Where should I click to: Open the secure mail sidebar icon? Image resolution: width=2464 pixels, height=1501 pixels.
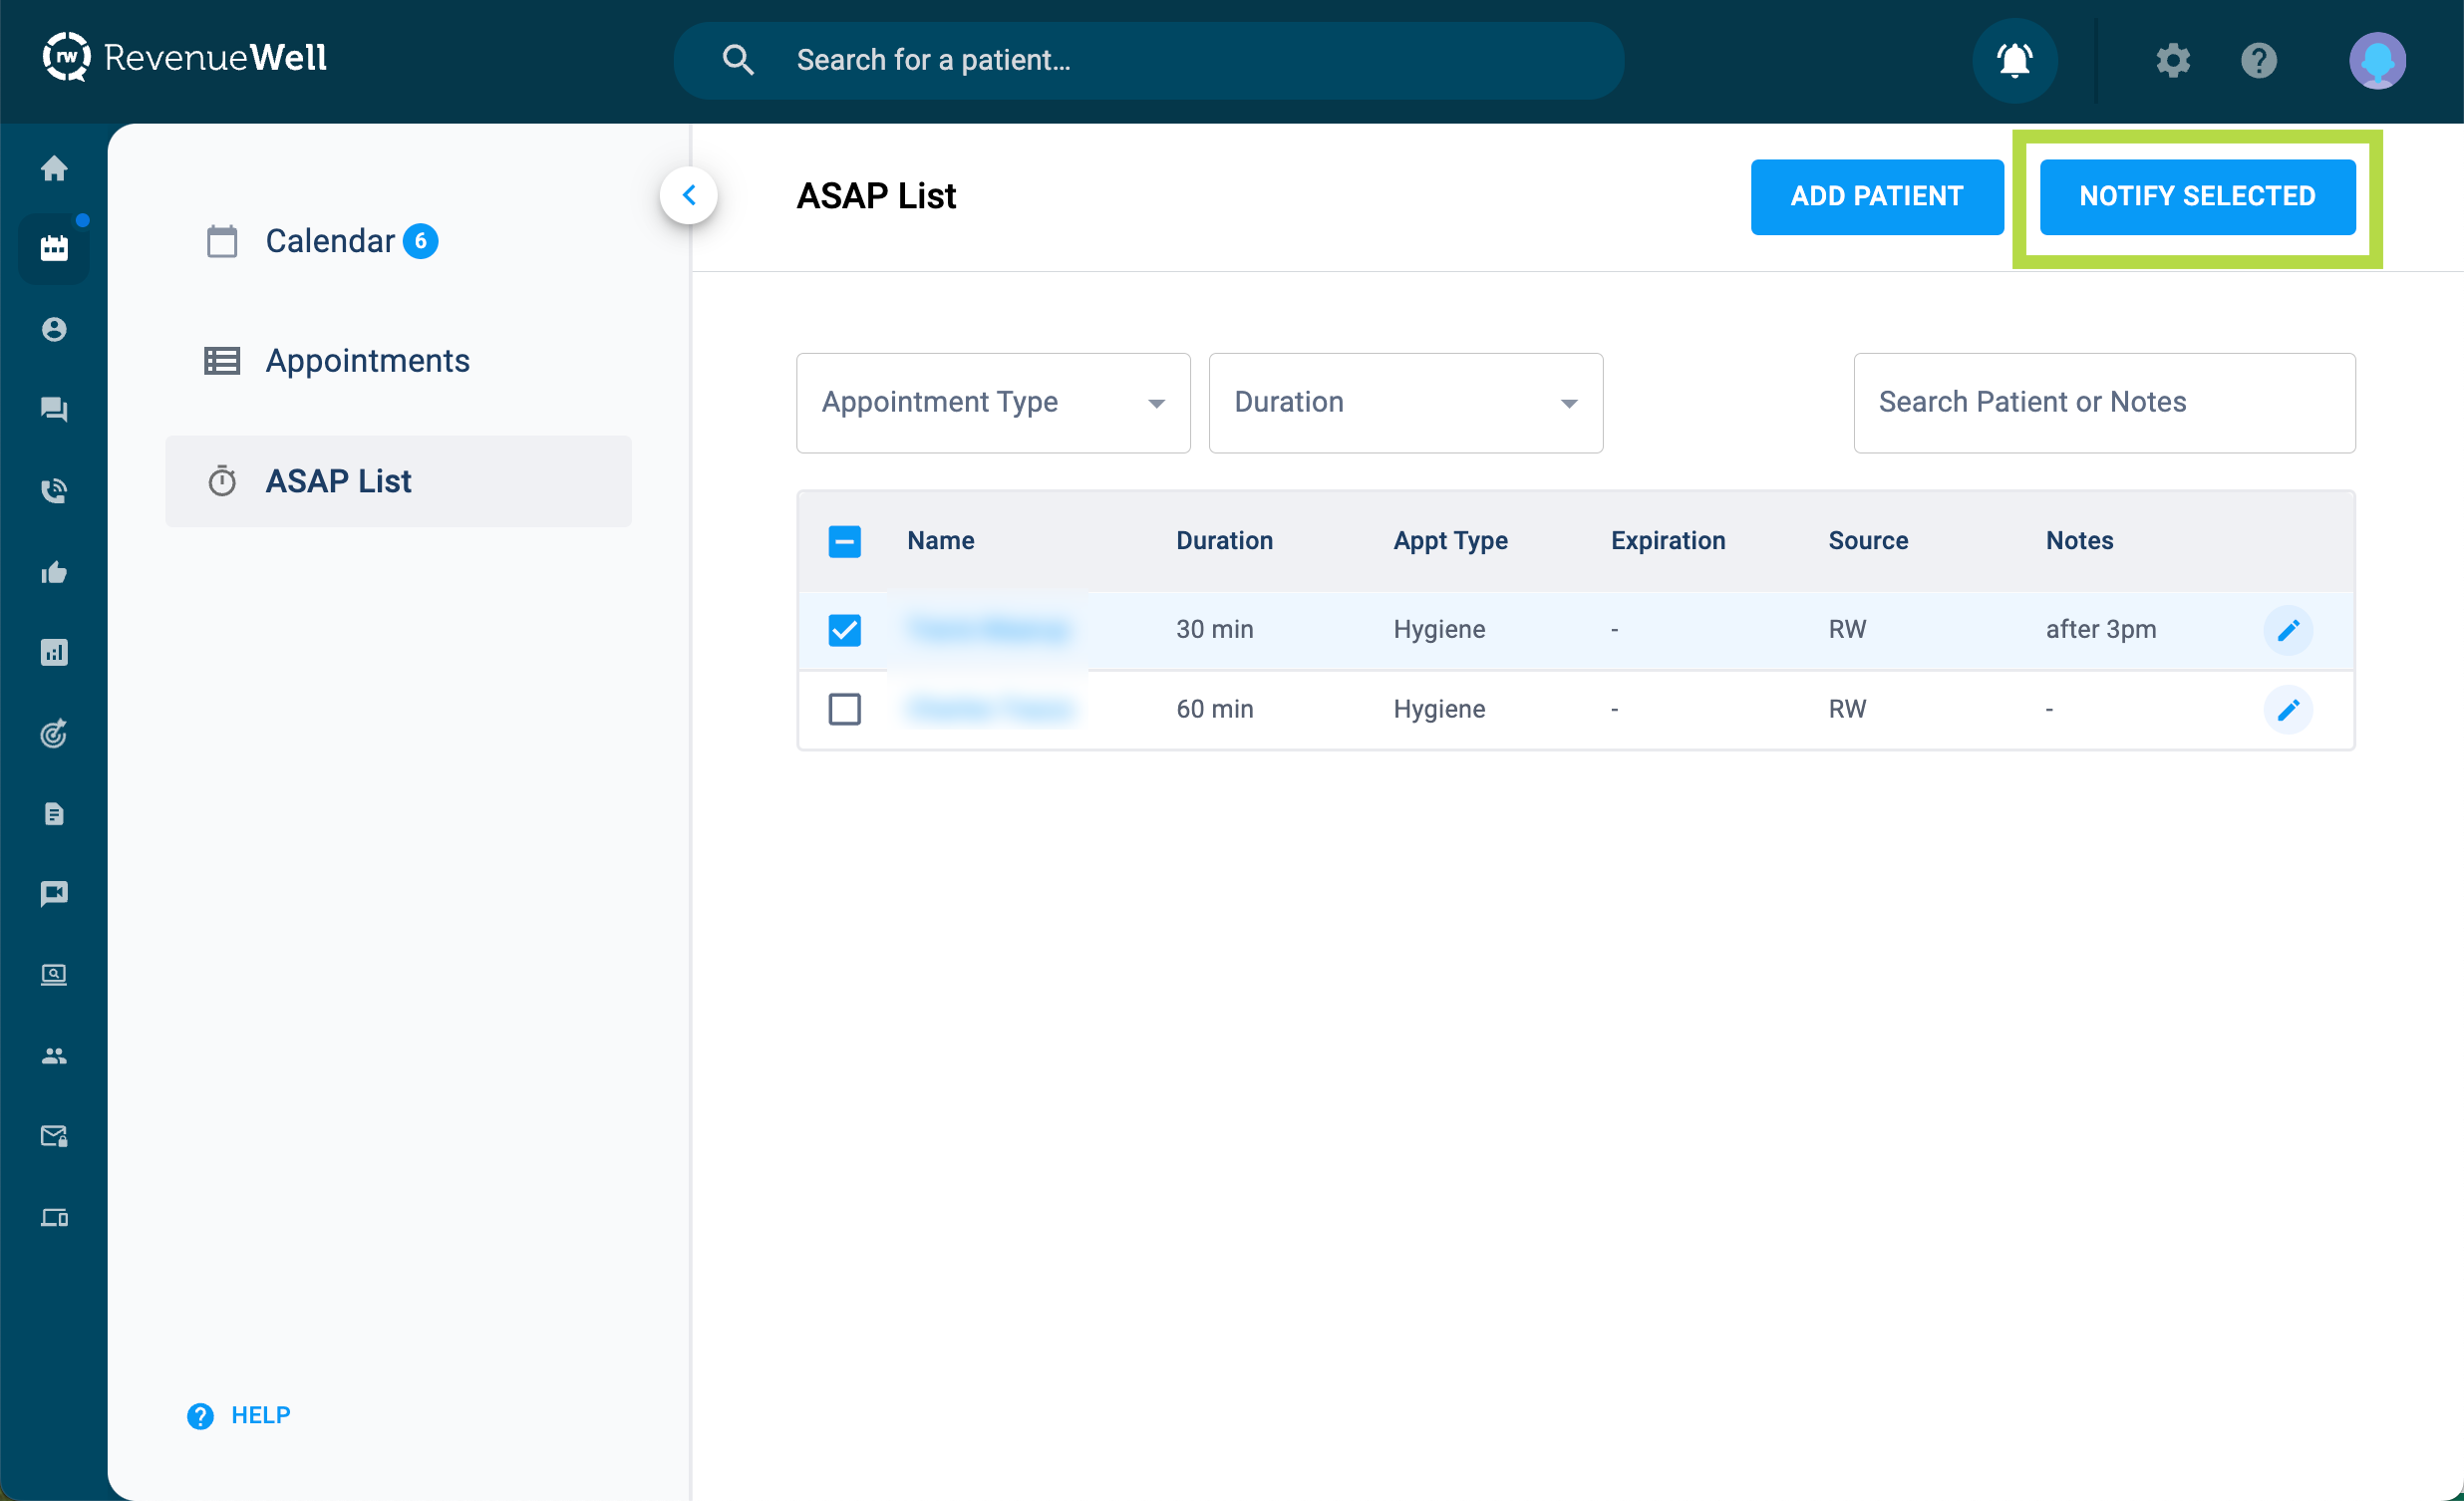click(54, 1136)
